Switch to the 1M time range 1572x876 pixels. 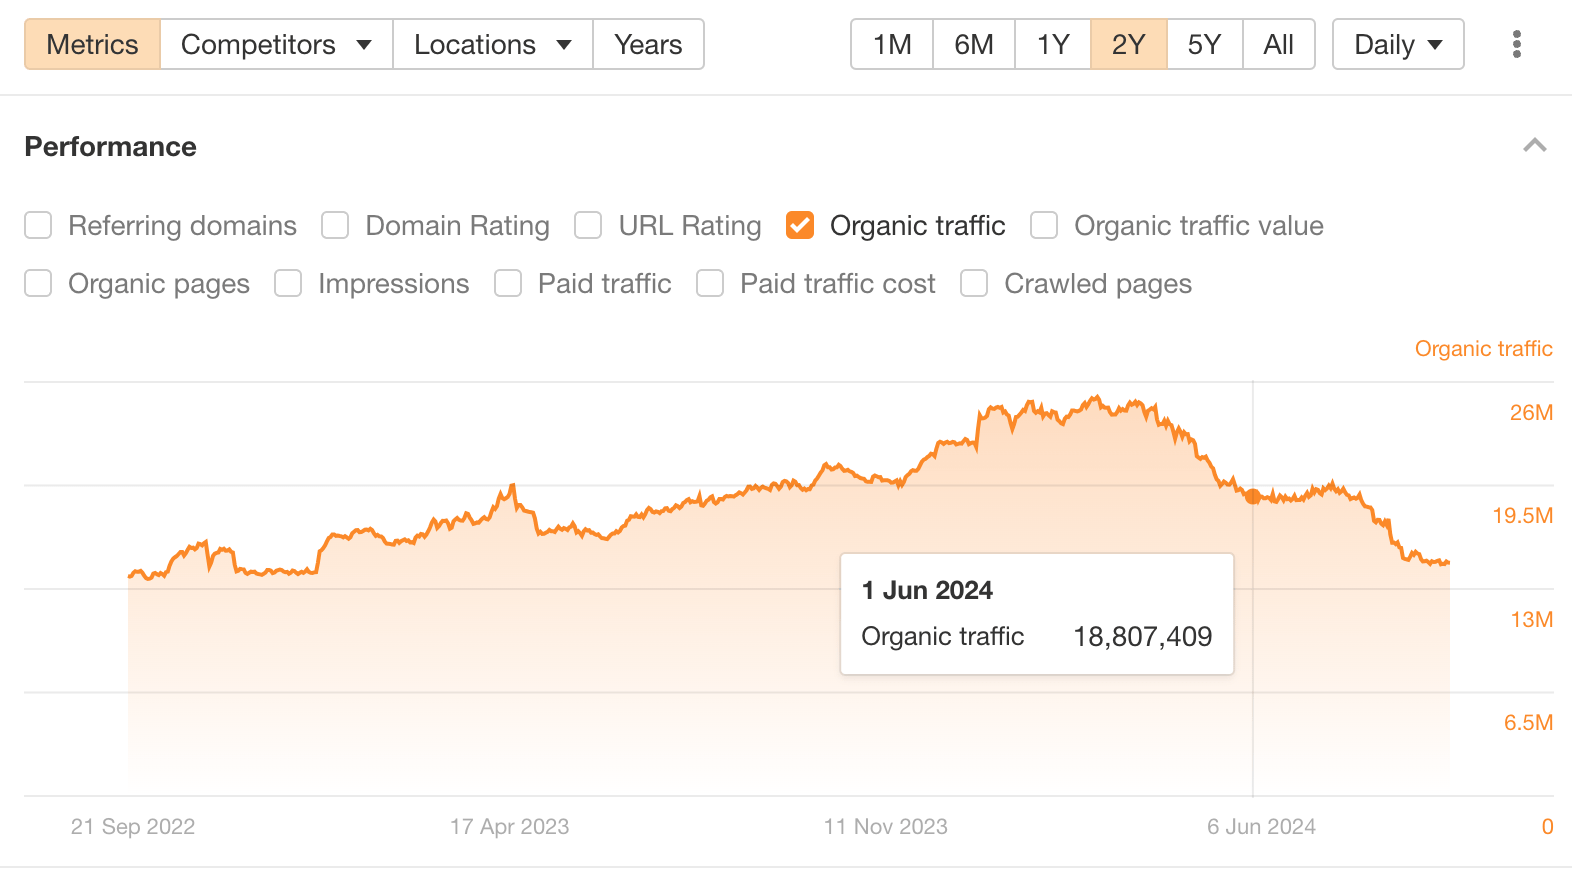(x=890, y=44)
